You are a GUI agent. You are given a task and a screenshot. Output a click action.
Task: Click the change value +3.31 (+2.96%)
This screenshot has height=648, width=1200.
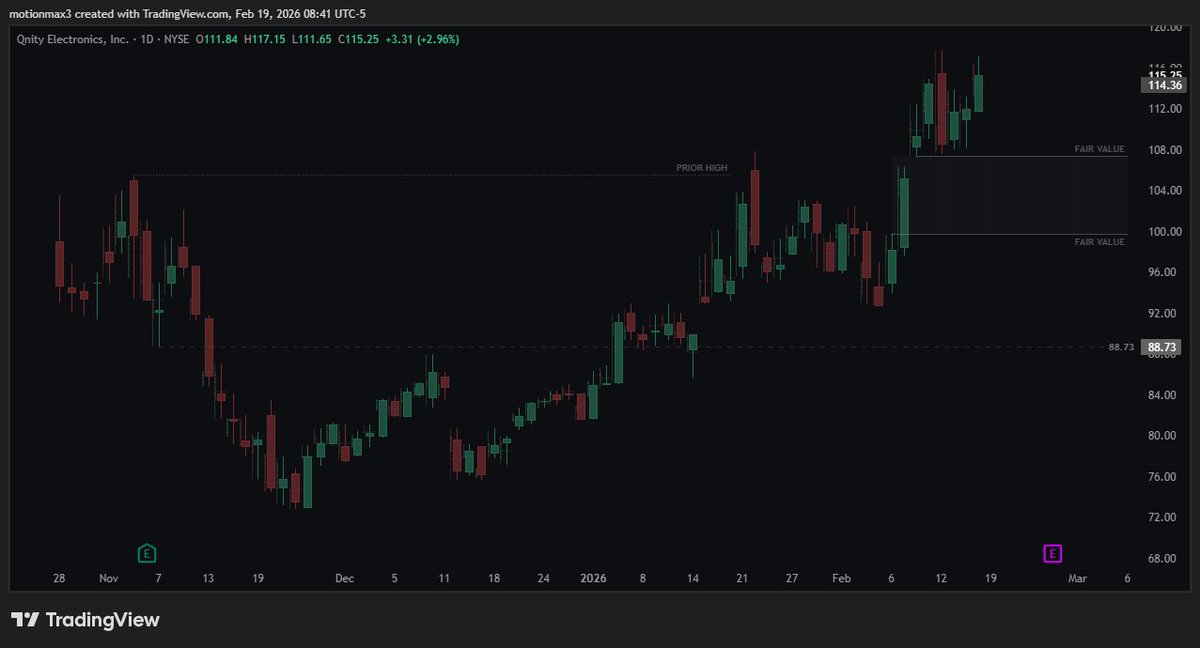[423, 39]
